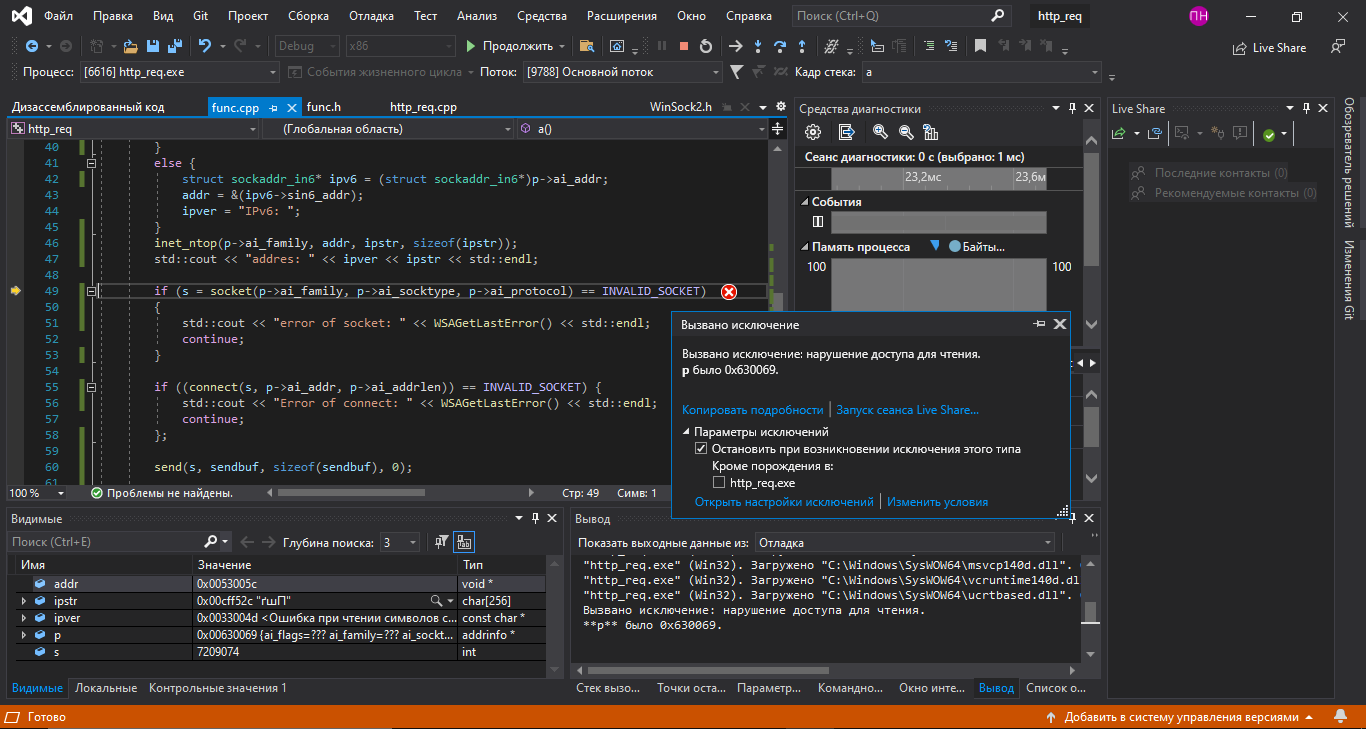Open the Debug configuration dropdown
The width and height of the screenshot is (1366, 729).
(x=306, y=46)
